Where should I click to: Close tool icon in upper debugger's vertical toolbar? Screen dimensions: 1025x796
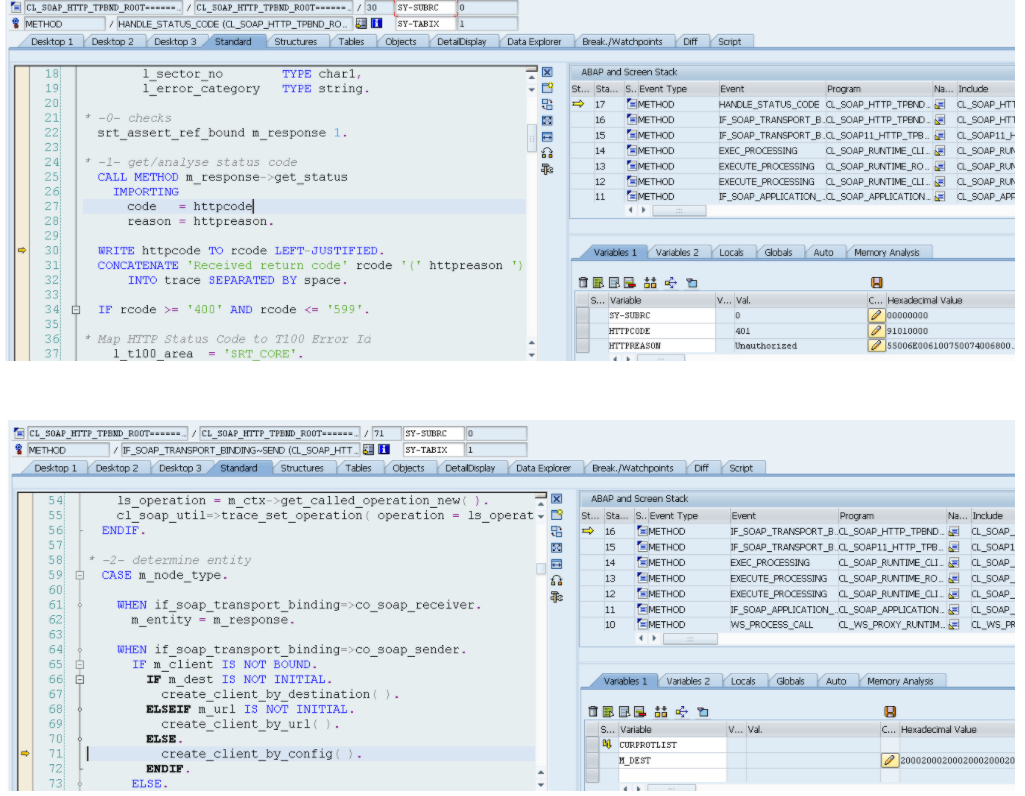547,73
